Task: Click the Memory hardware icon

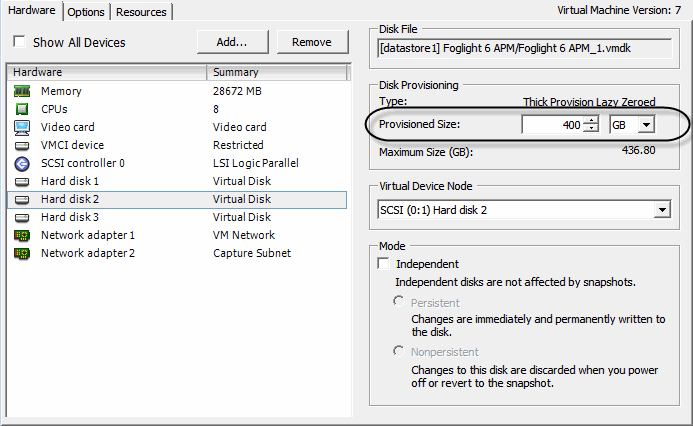Action: click(22, 91)
